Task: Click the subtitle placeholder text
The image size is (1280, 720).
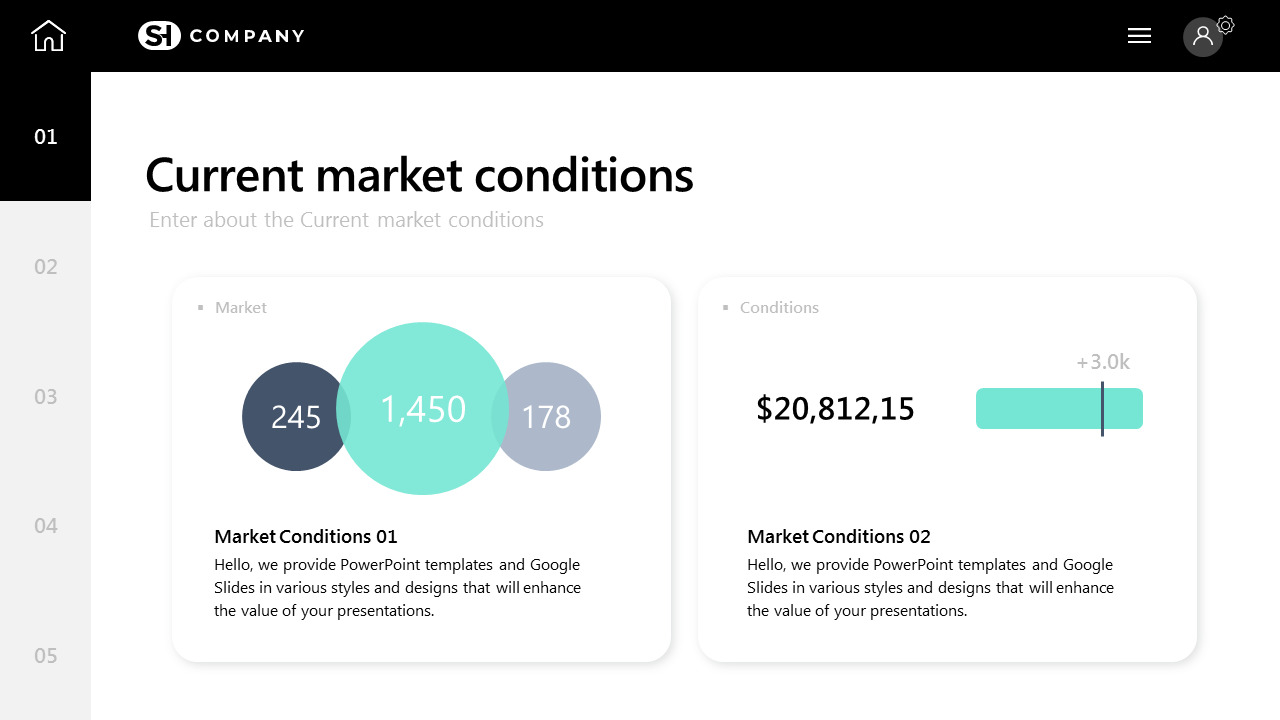Action: [346, 220]
